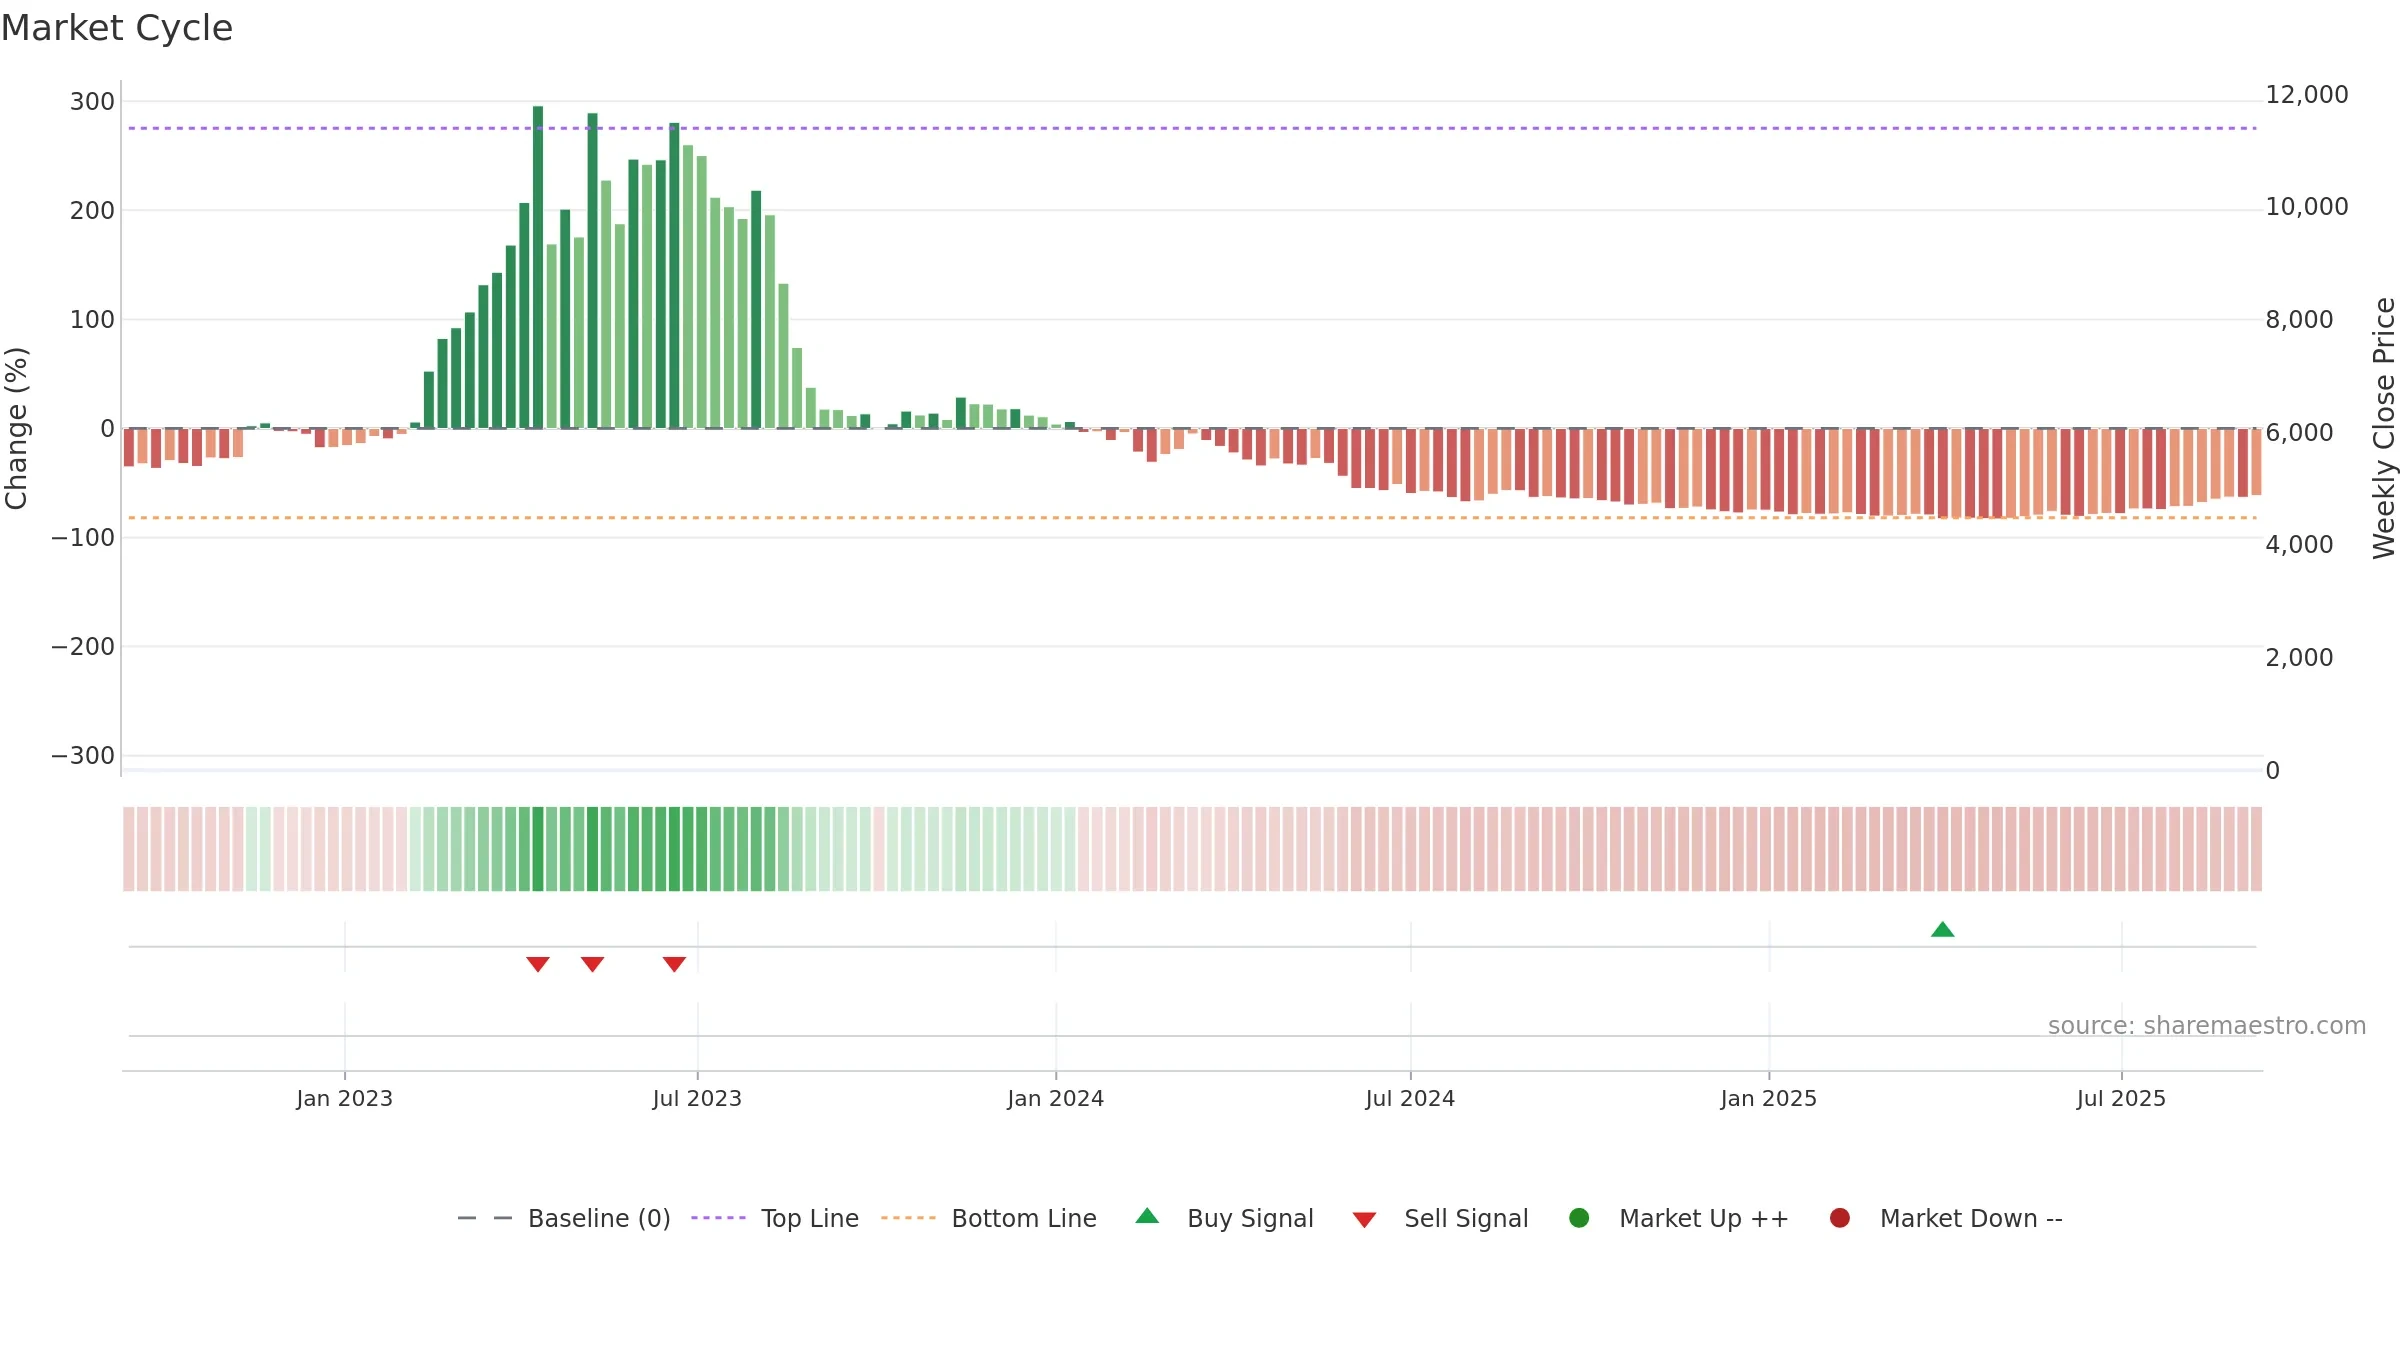The image size is (2400, 1350).
Task: Click the 200 left axis tick label
Action: point(92,210)
